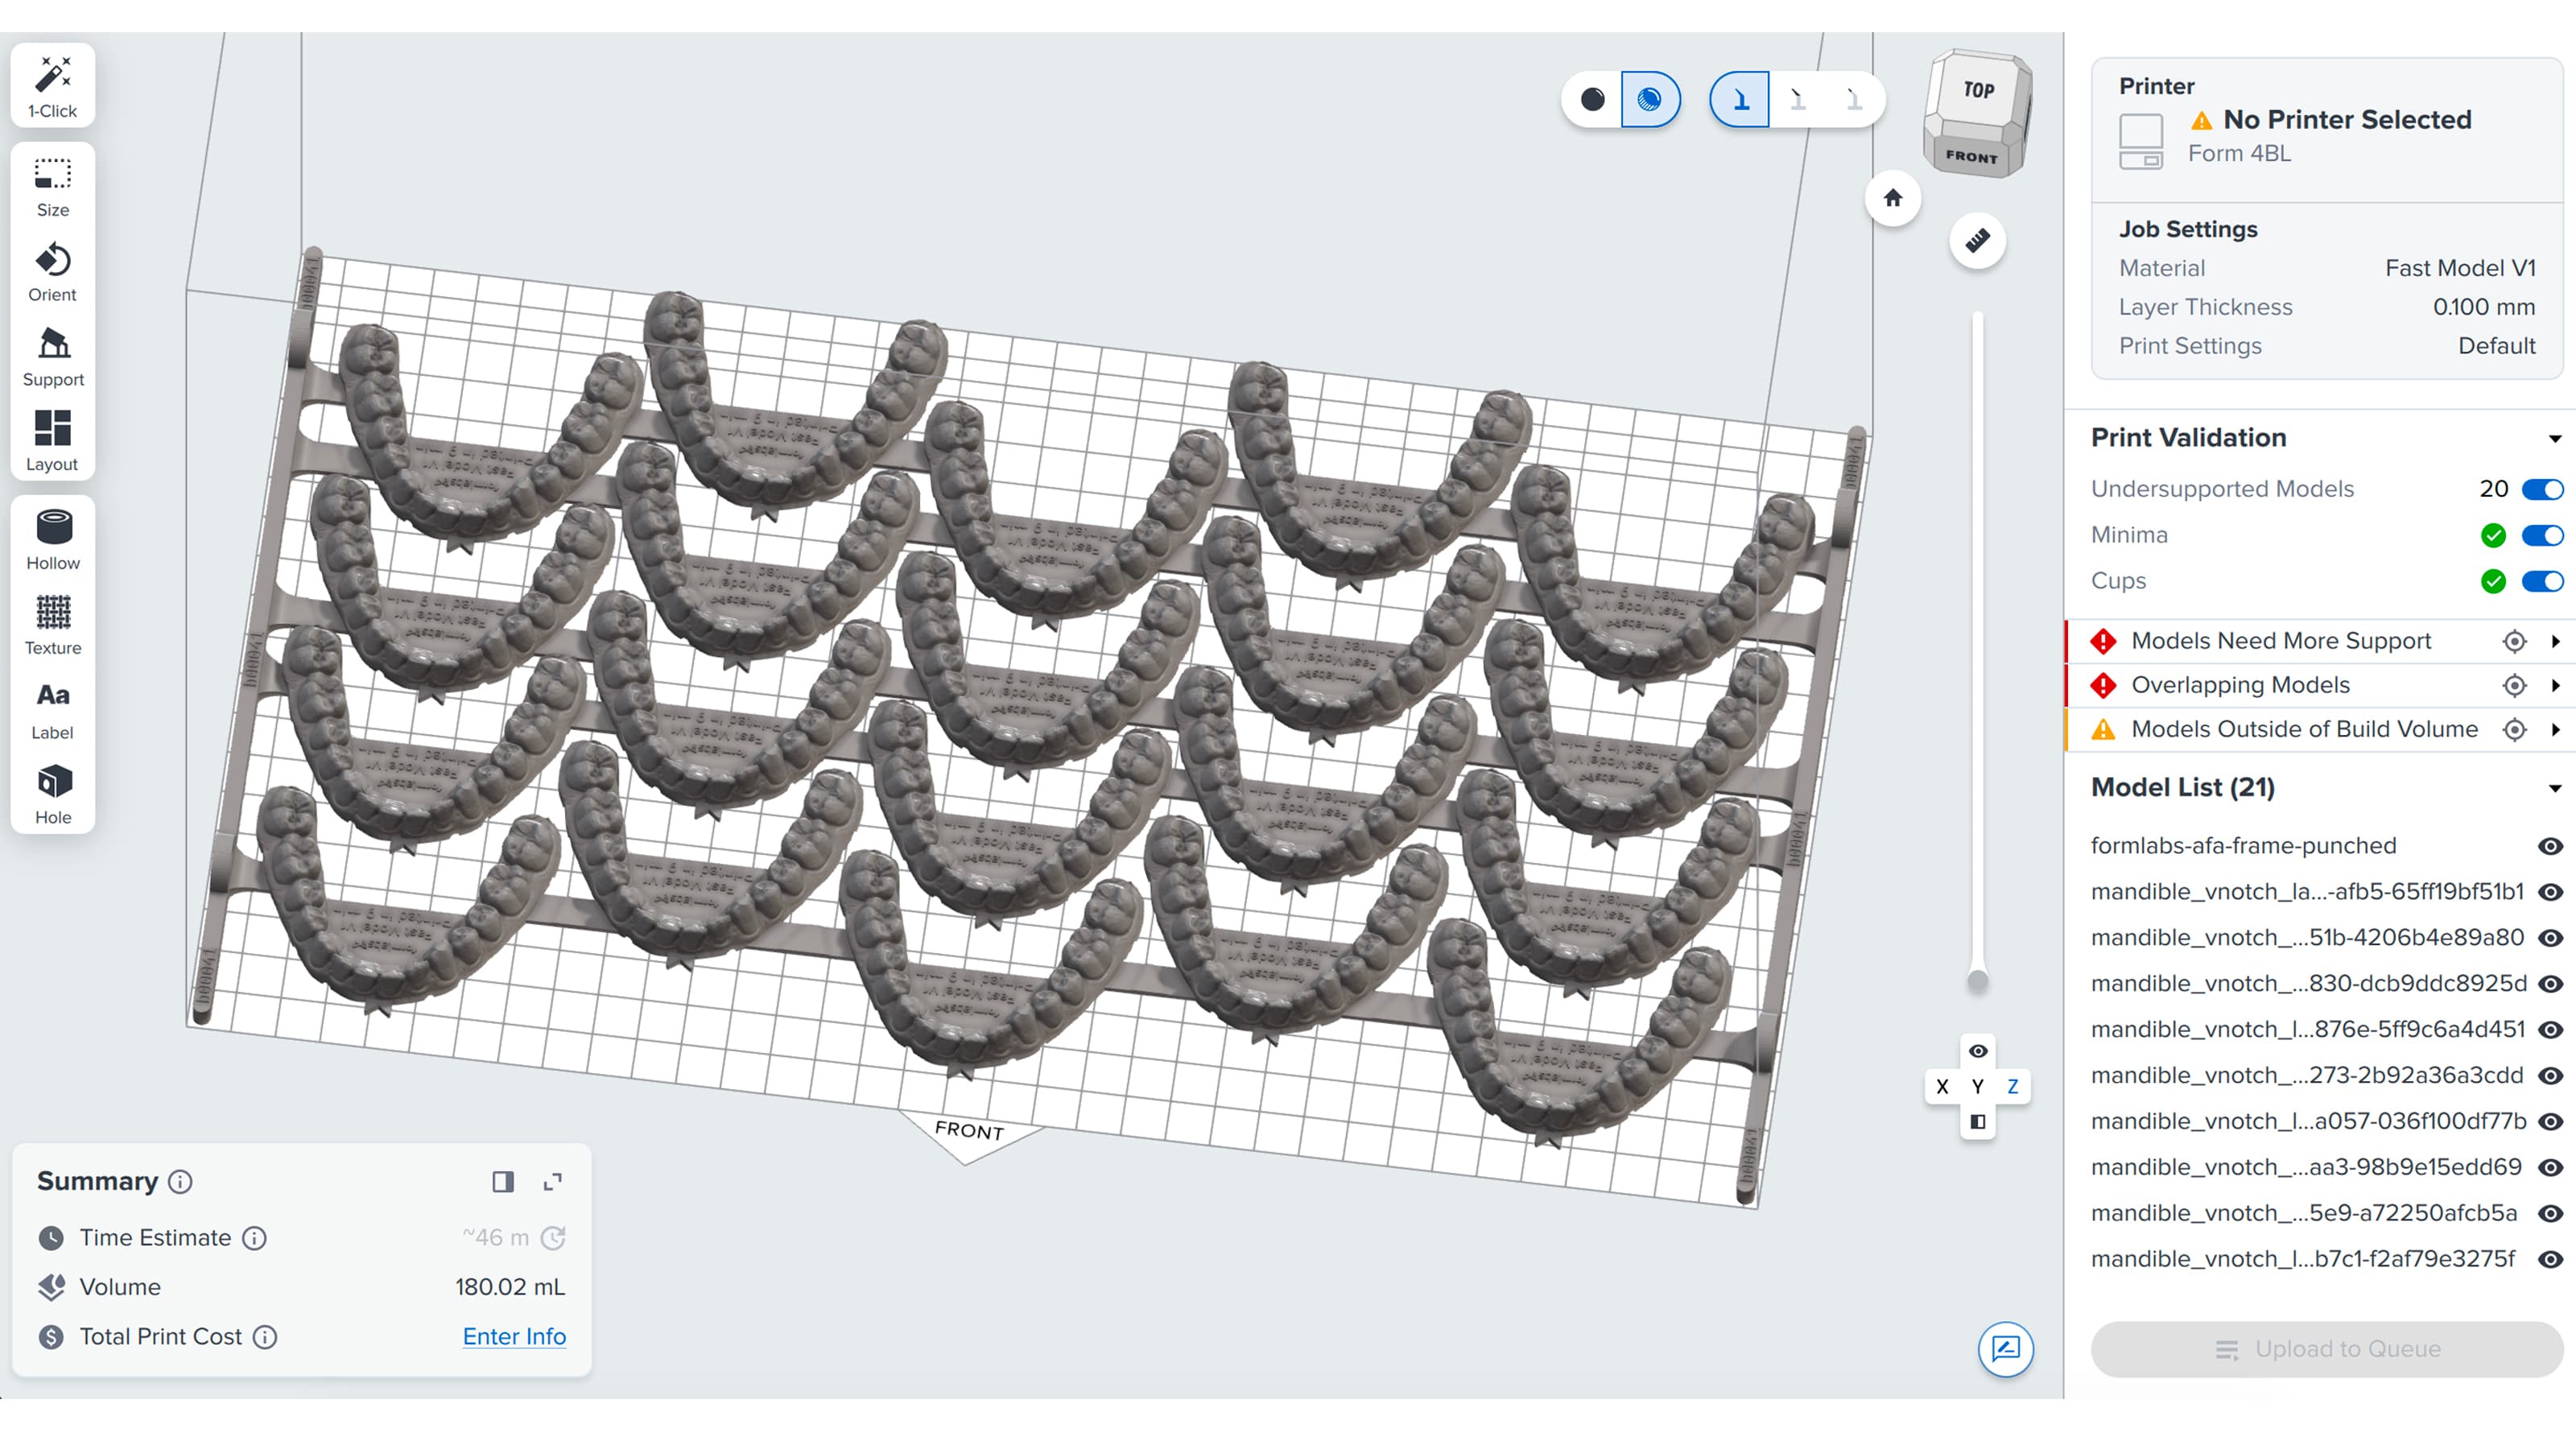
Task: Hide model ending b7c1-f2af79e3275f
Action: [x=2550, y=1259]
